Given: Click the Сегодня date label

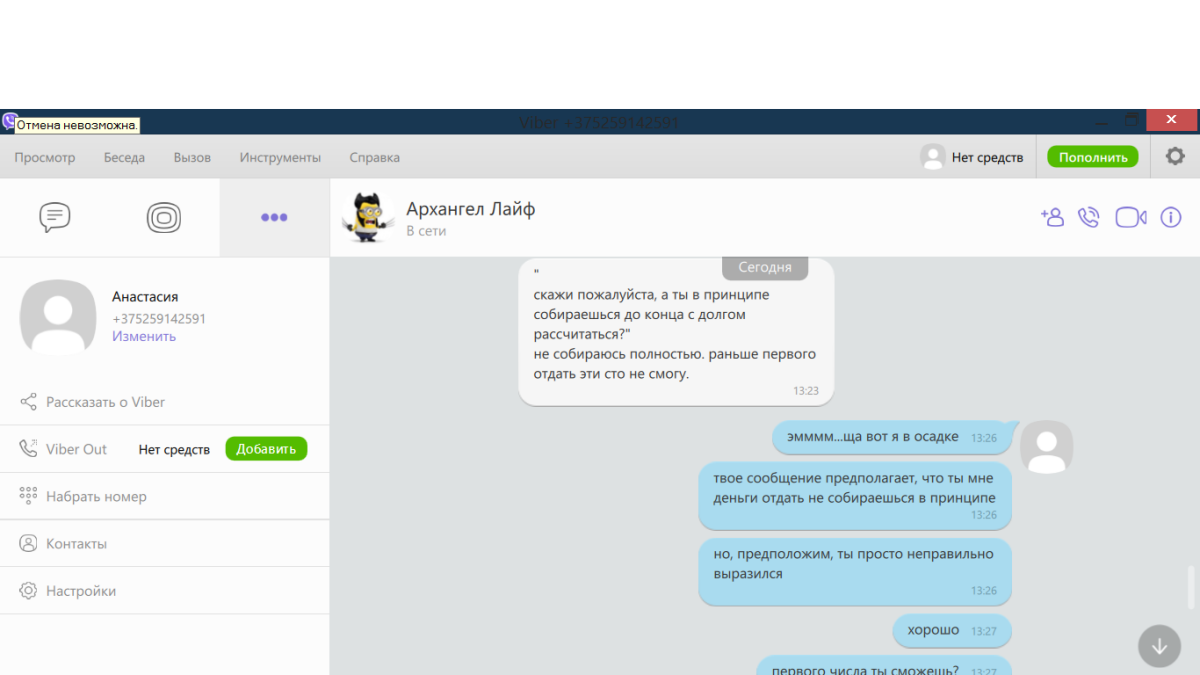Looking at the screenshot, I should pyautogui.click(x=765, y=267).
